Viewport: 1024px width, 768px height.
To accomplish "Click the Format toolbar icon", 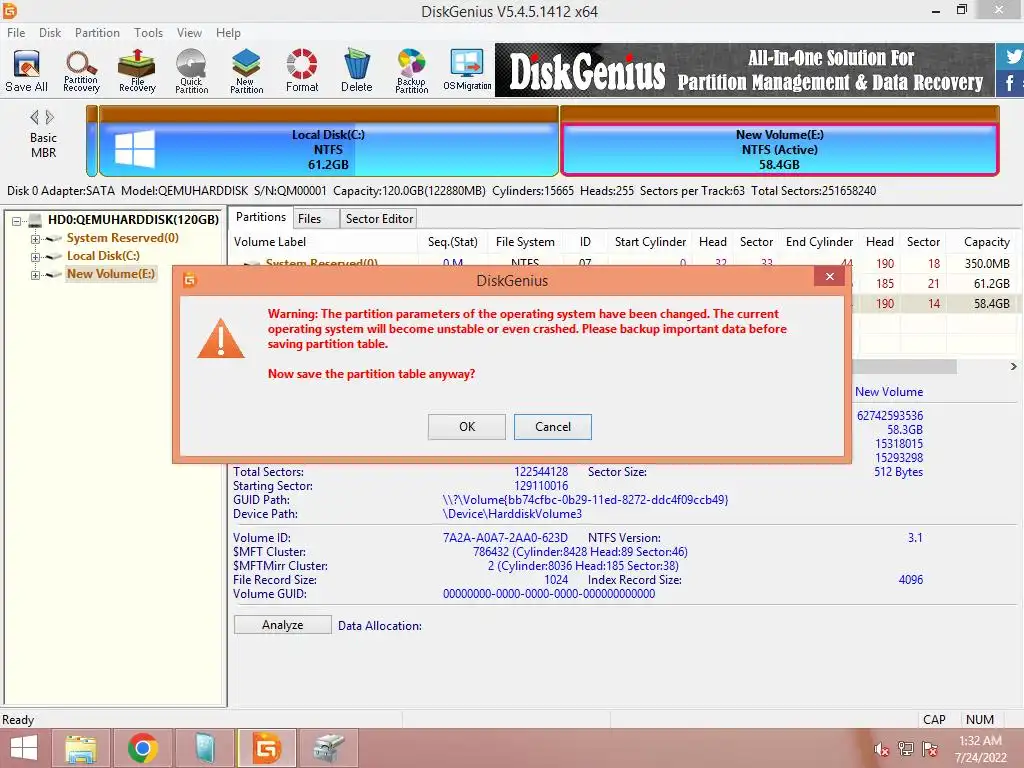I will [x=302, y=70].
